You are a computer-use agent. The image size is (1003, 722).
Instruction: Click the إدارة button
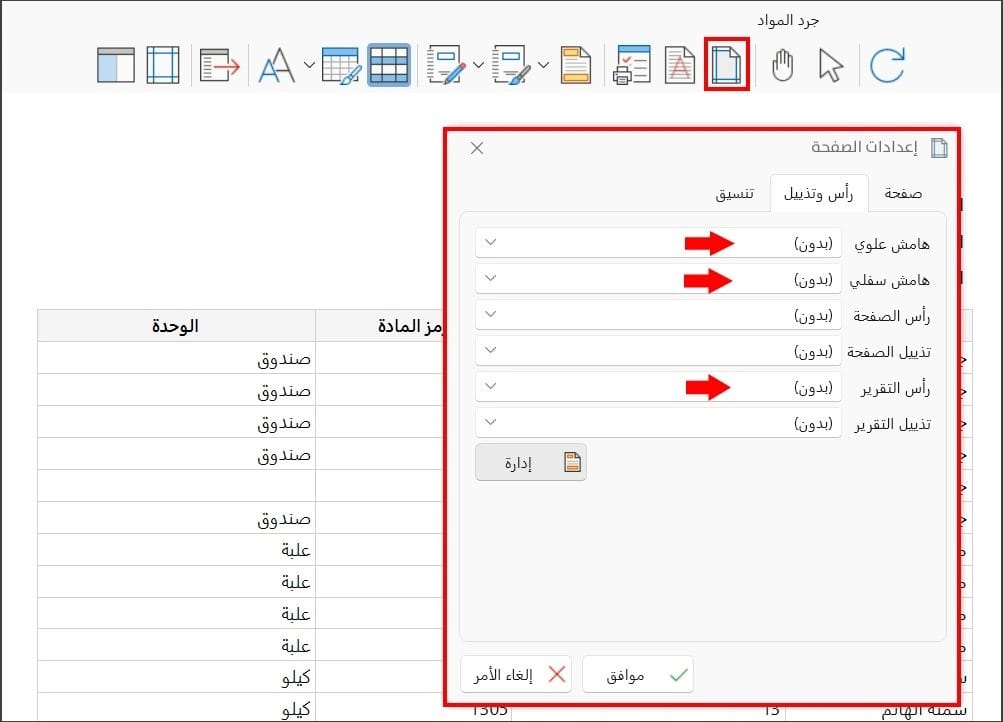click(531, 462)
